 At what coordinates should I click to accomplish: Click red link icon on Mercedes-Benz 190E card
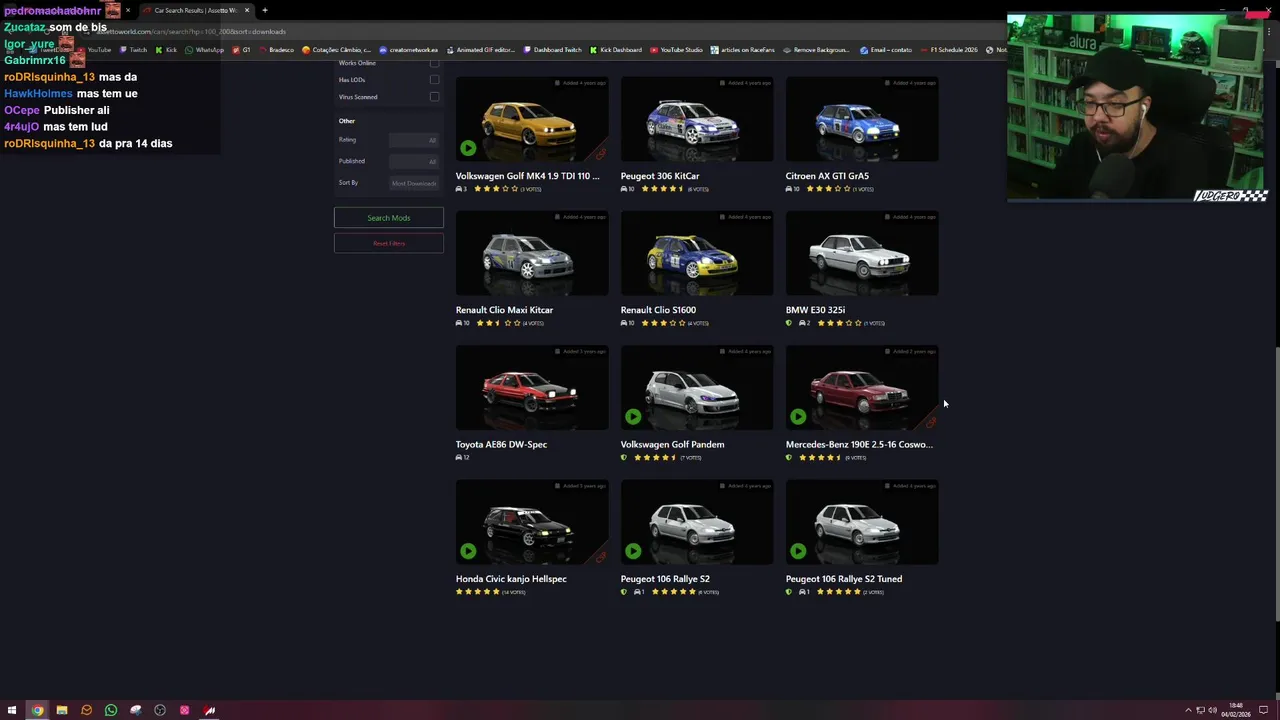(x=931, y=423)
